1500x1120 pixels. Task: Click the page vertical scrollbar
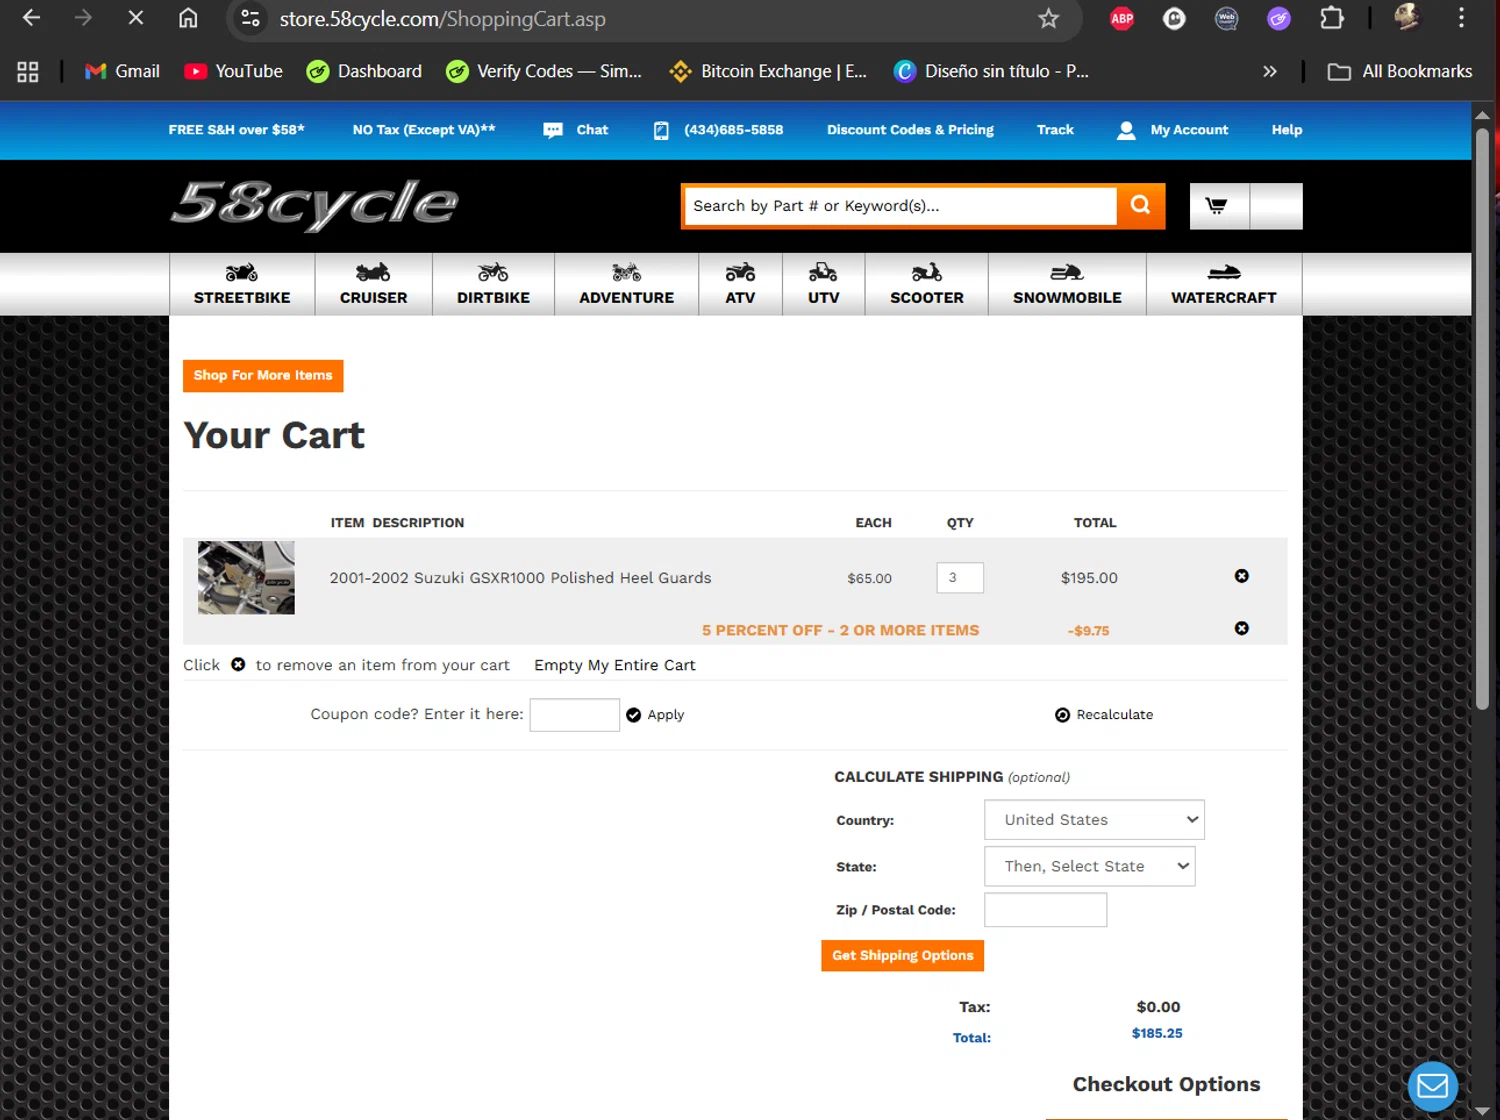1483,420
